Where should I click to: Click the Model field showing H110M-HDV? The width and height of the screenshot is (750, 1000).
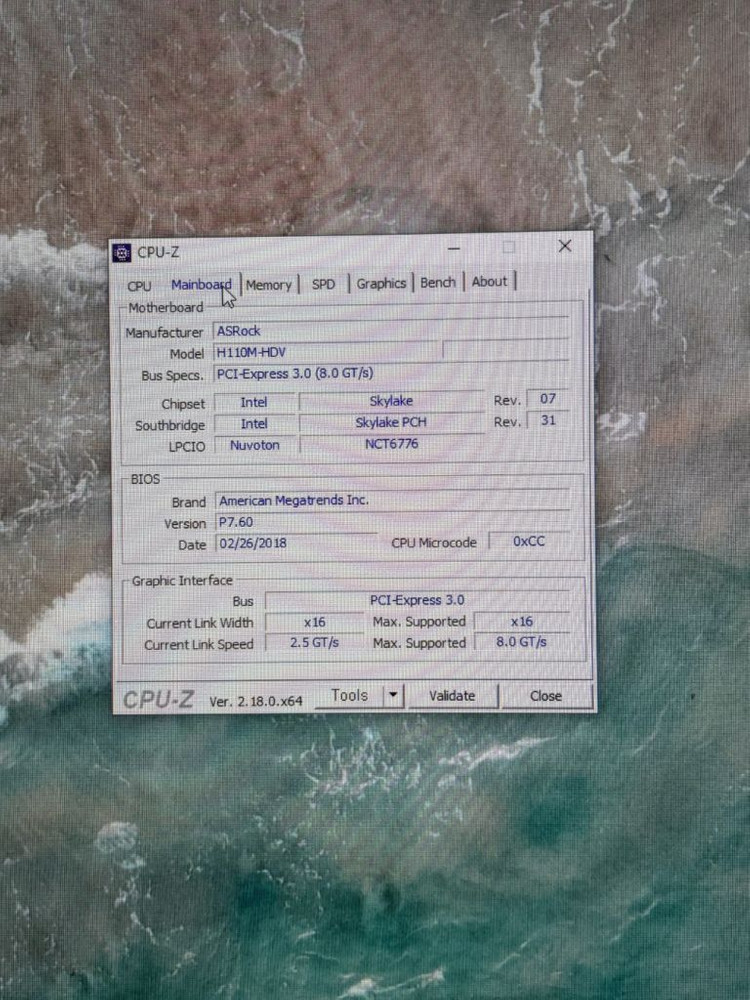(325, 353)
